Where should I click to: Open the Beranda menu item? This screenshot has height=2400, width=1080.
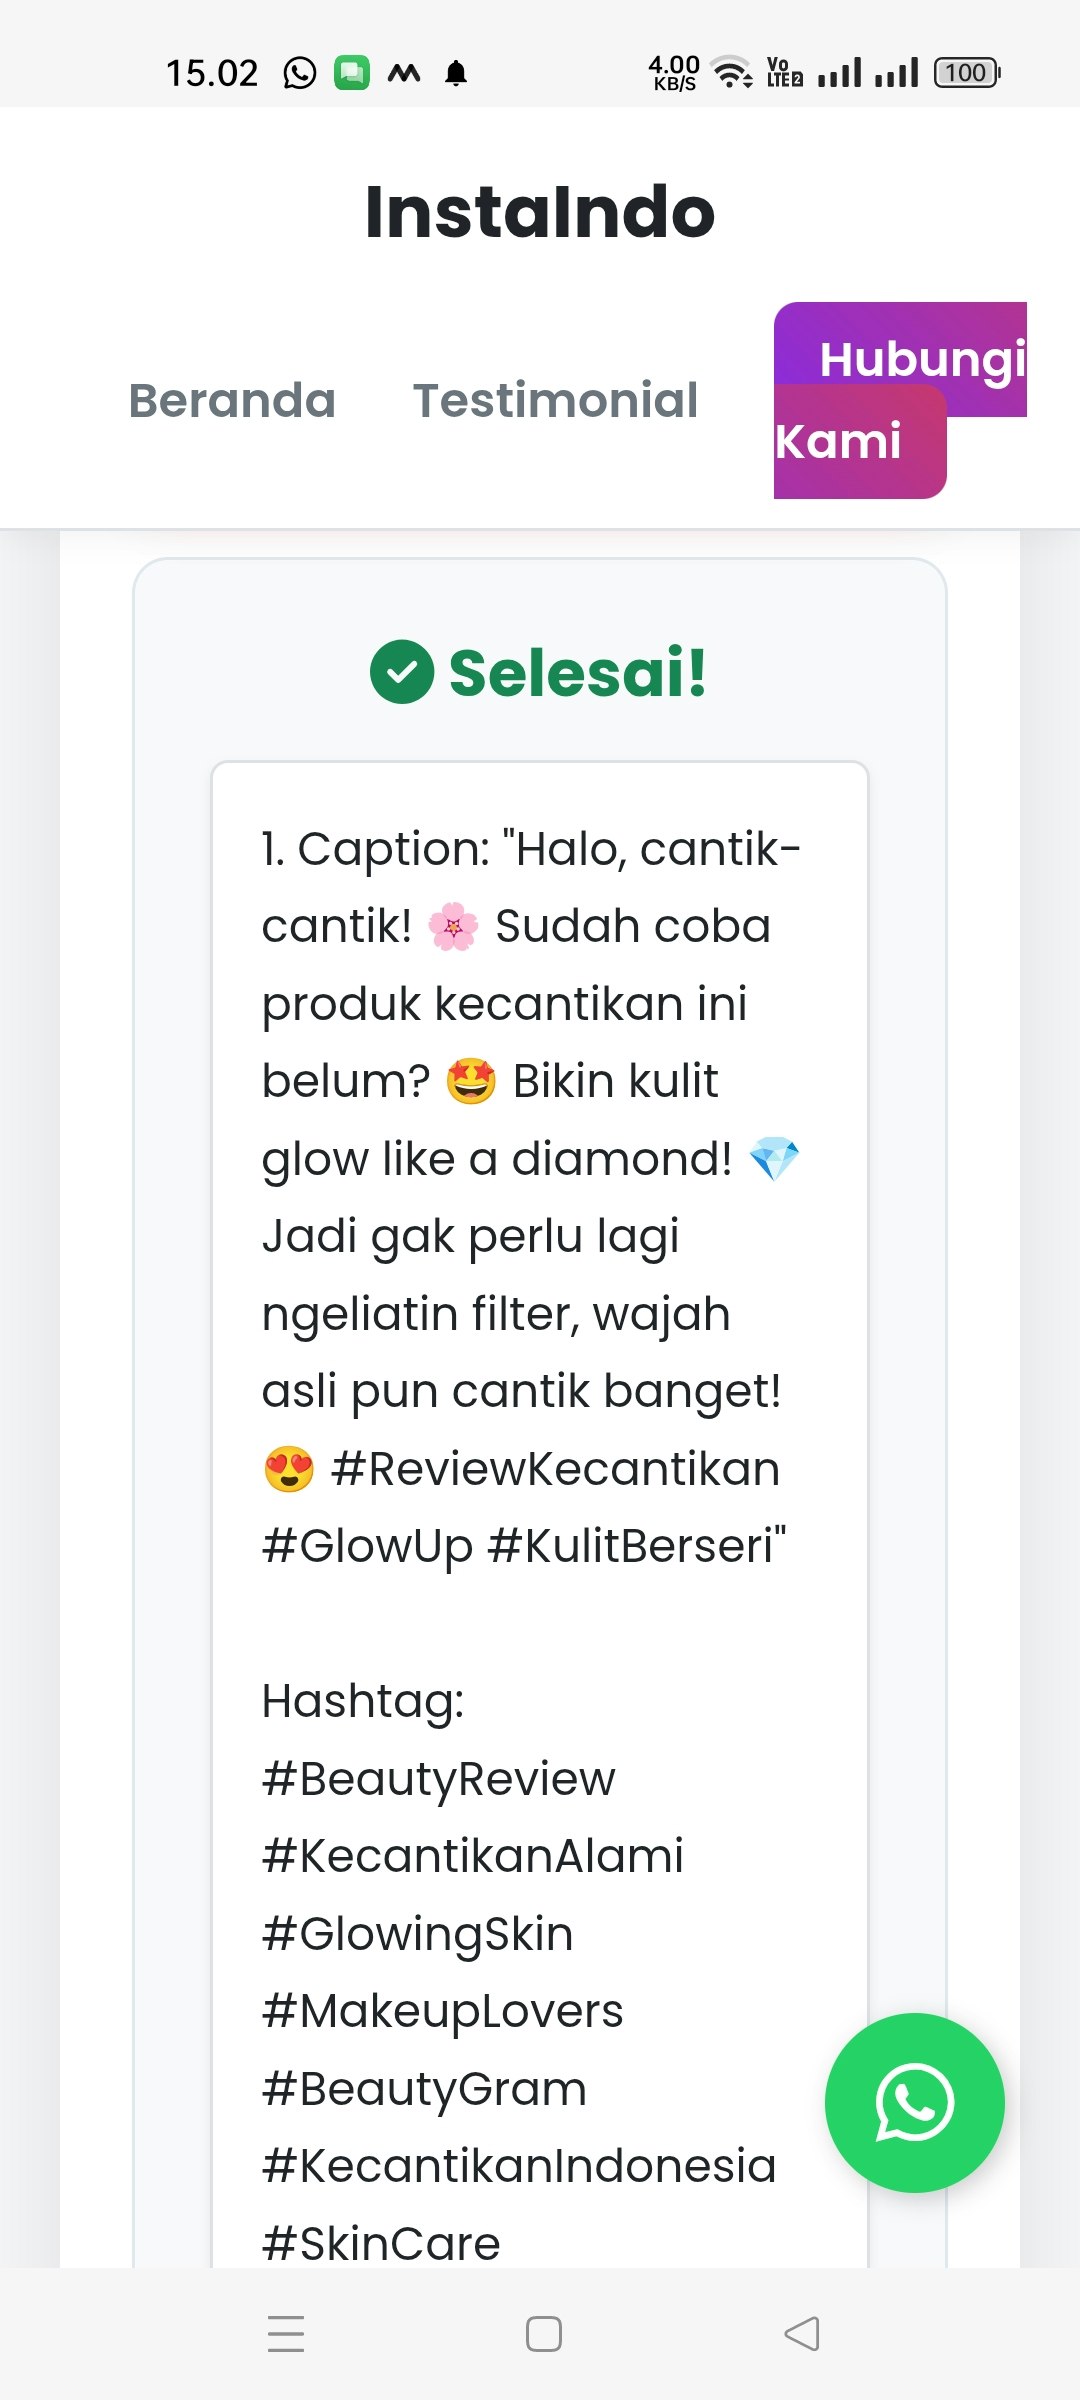click(232, 400)
